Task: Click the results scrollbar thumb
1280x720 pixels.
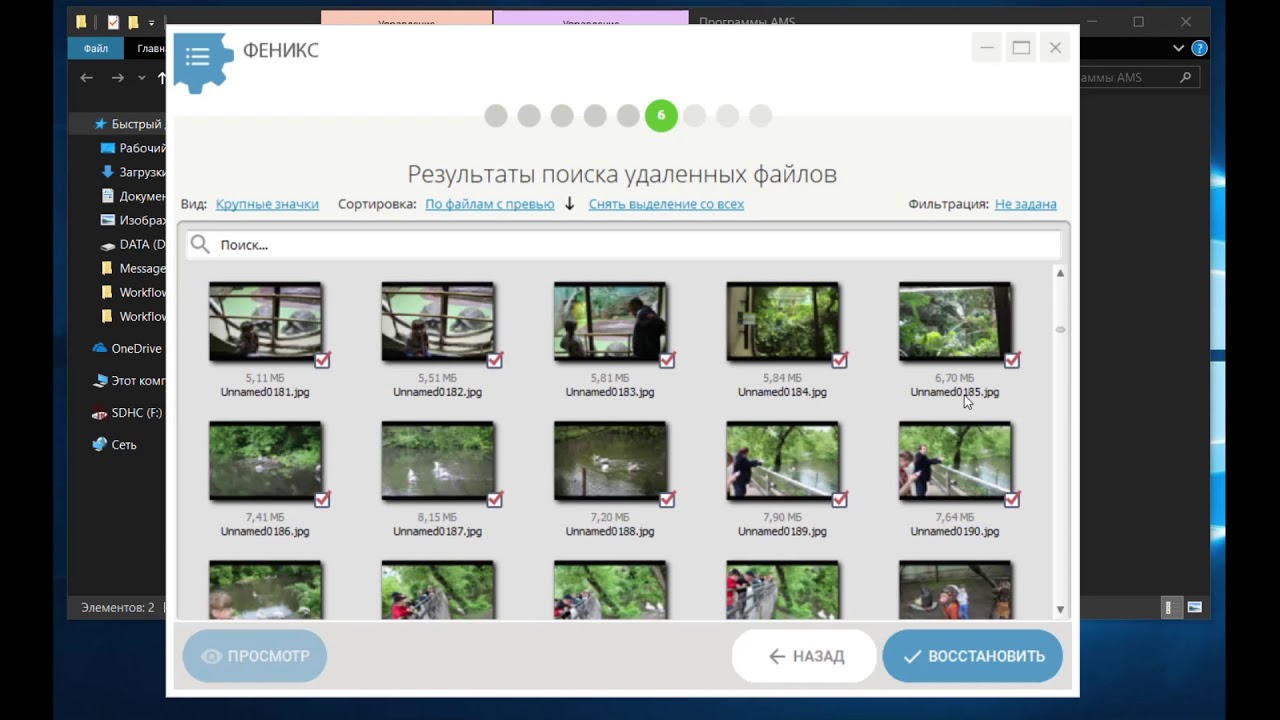Action: click(x=1060, y=330)
